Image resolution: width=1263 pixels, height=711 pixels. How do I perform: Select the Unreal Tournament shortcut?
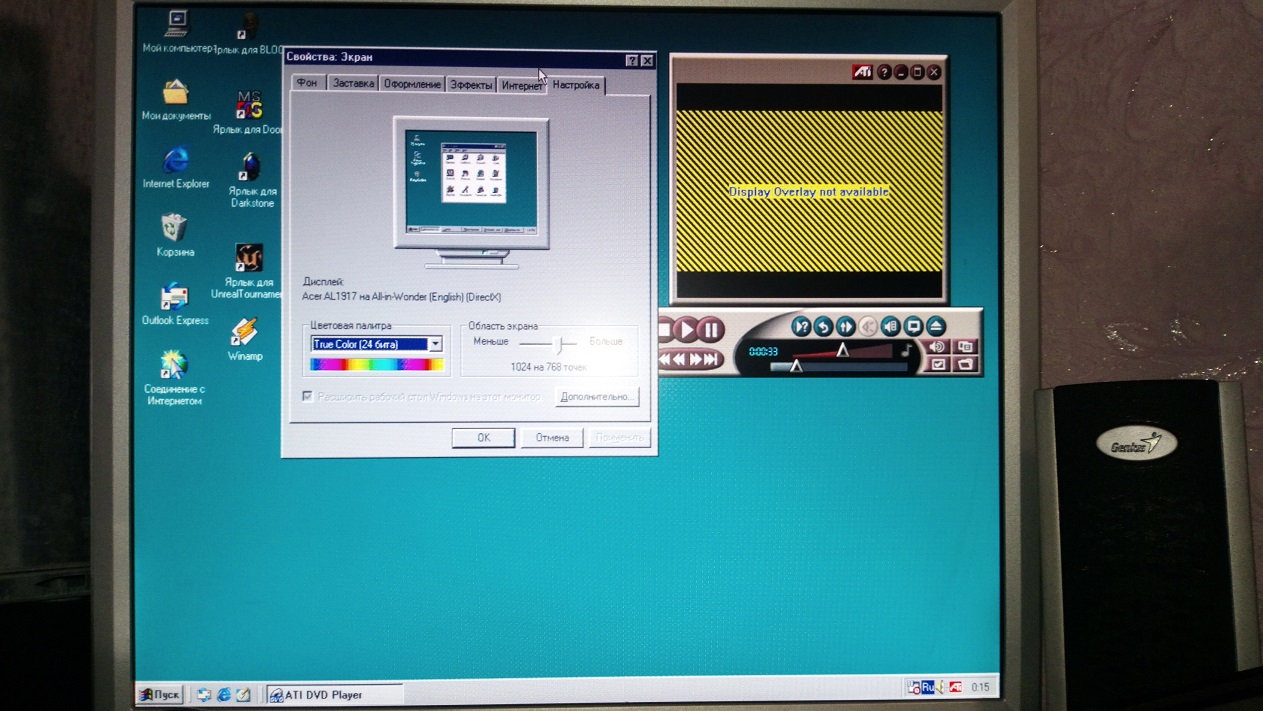(249, 270)
